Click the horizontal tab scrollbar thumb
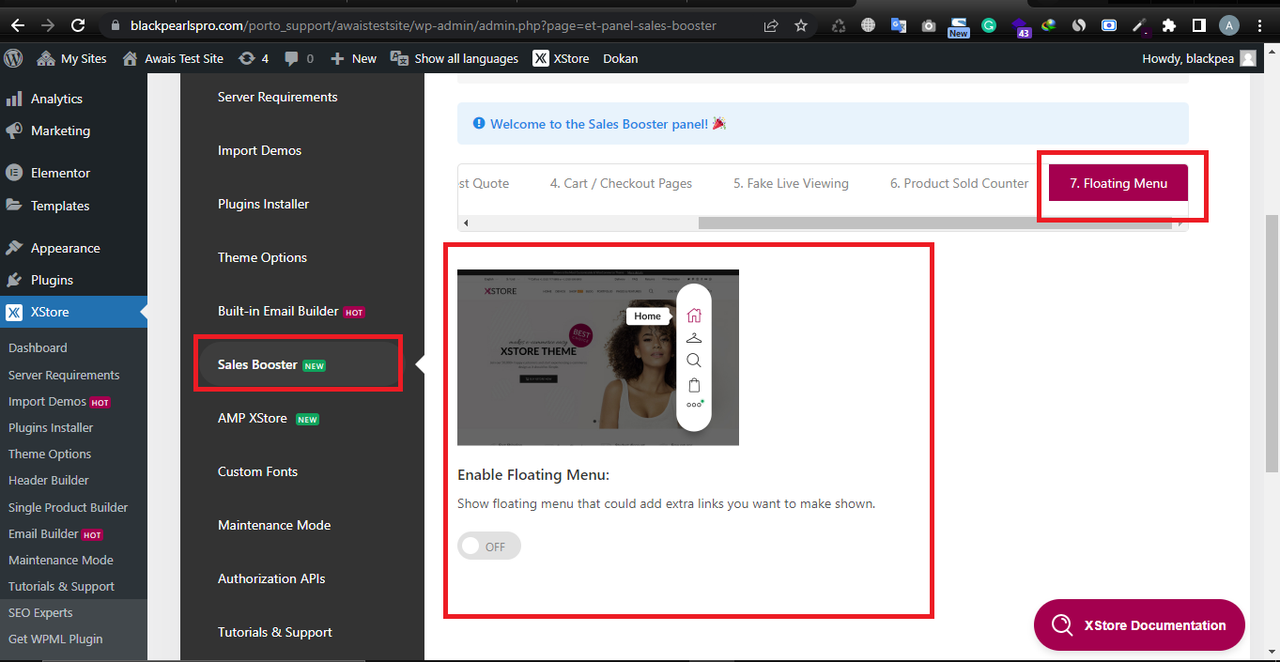 click(934, 223)
